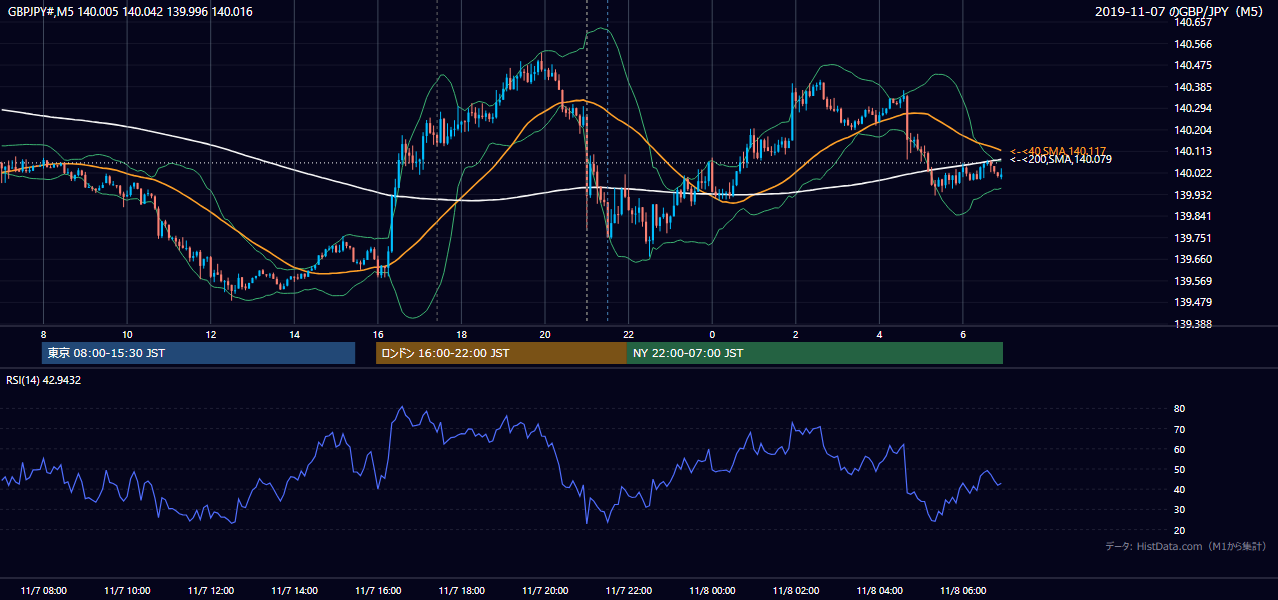Click the bottom date label 11/7 08:00

(43, 591)
